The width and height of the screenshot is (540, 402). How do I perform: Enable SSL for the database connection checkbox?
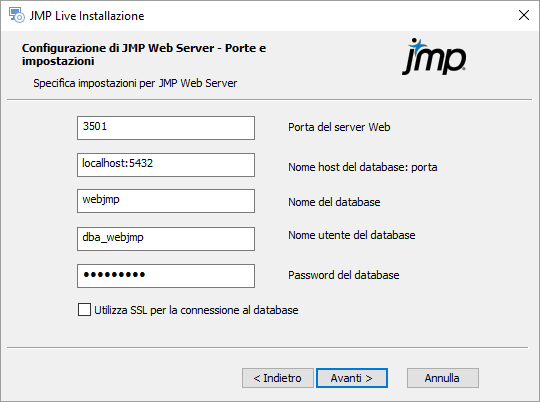[x=84, y=310]
